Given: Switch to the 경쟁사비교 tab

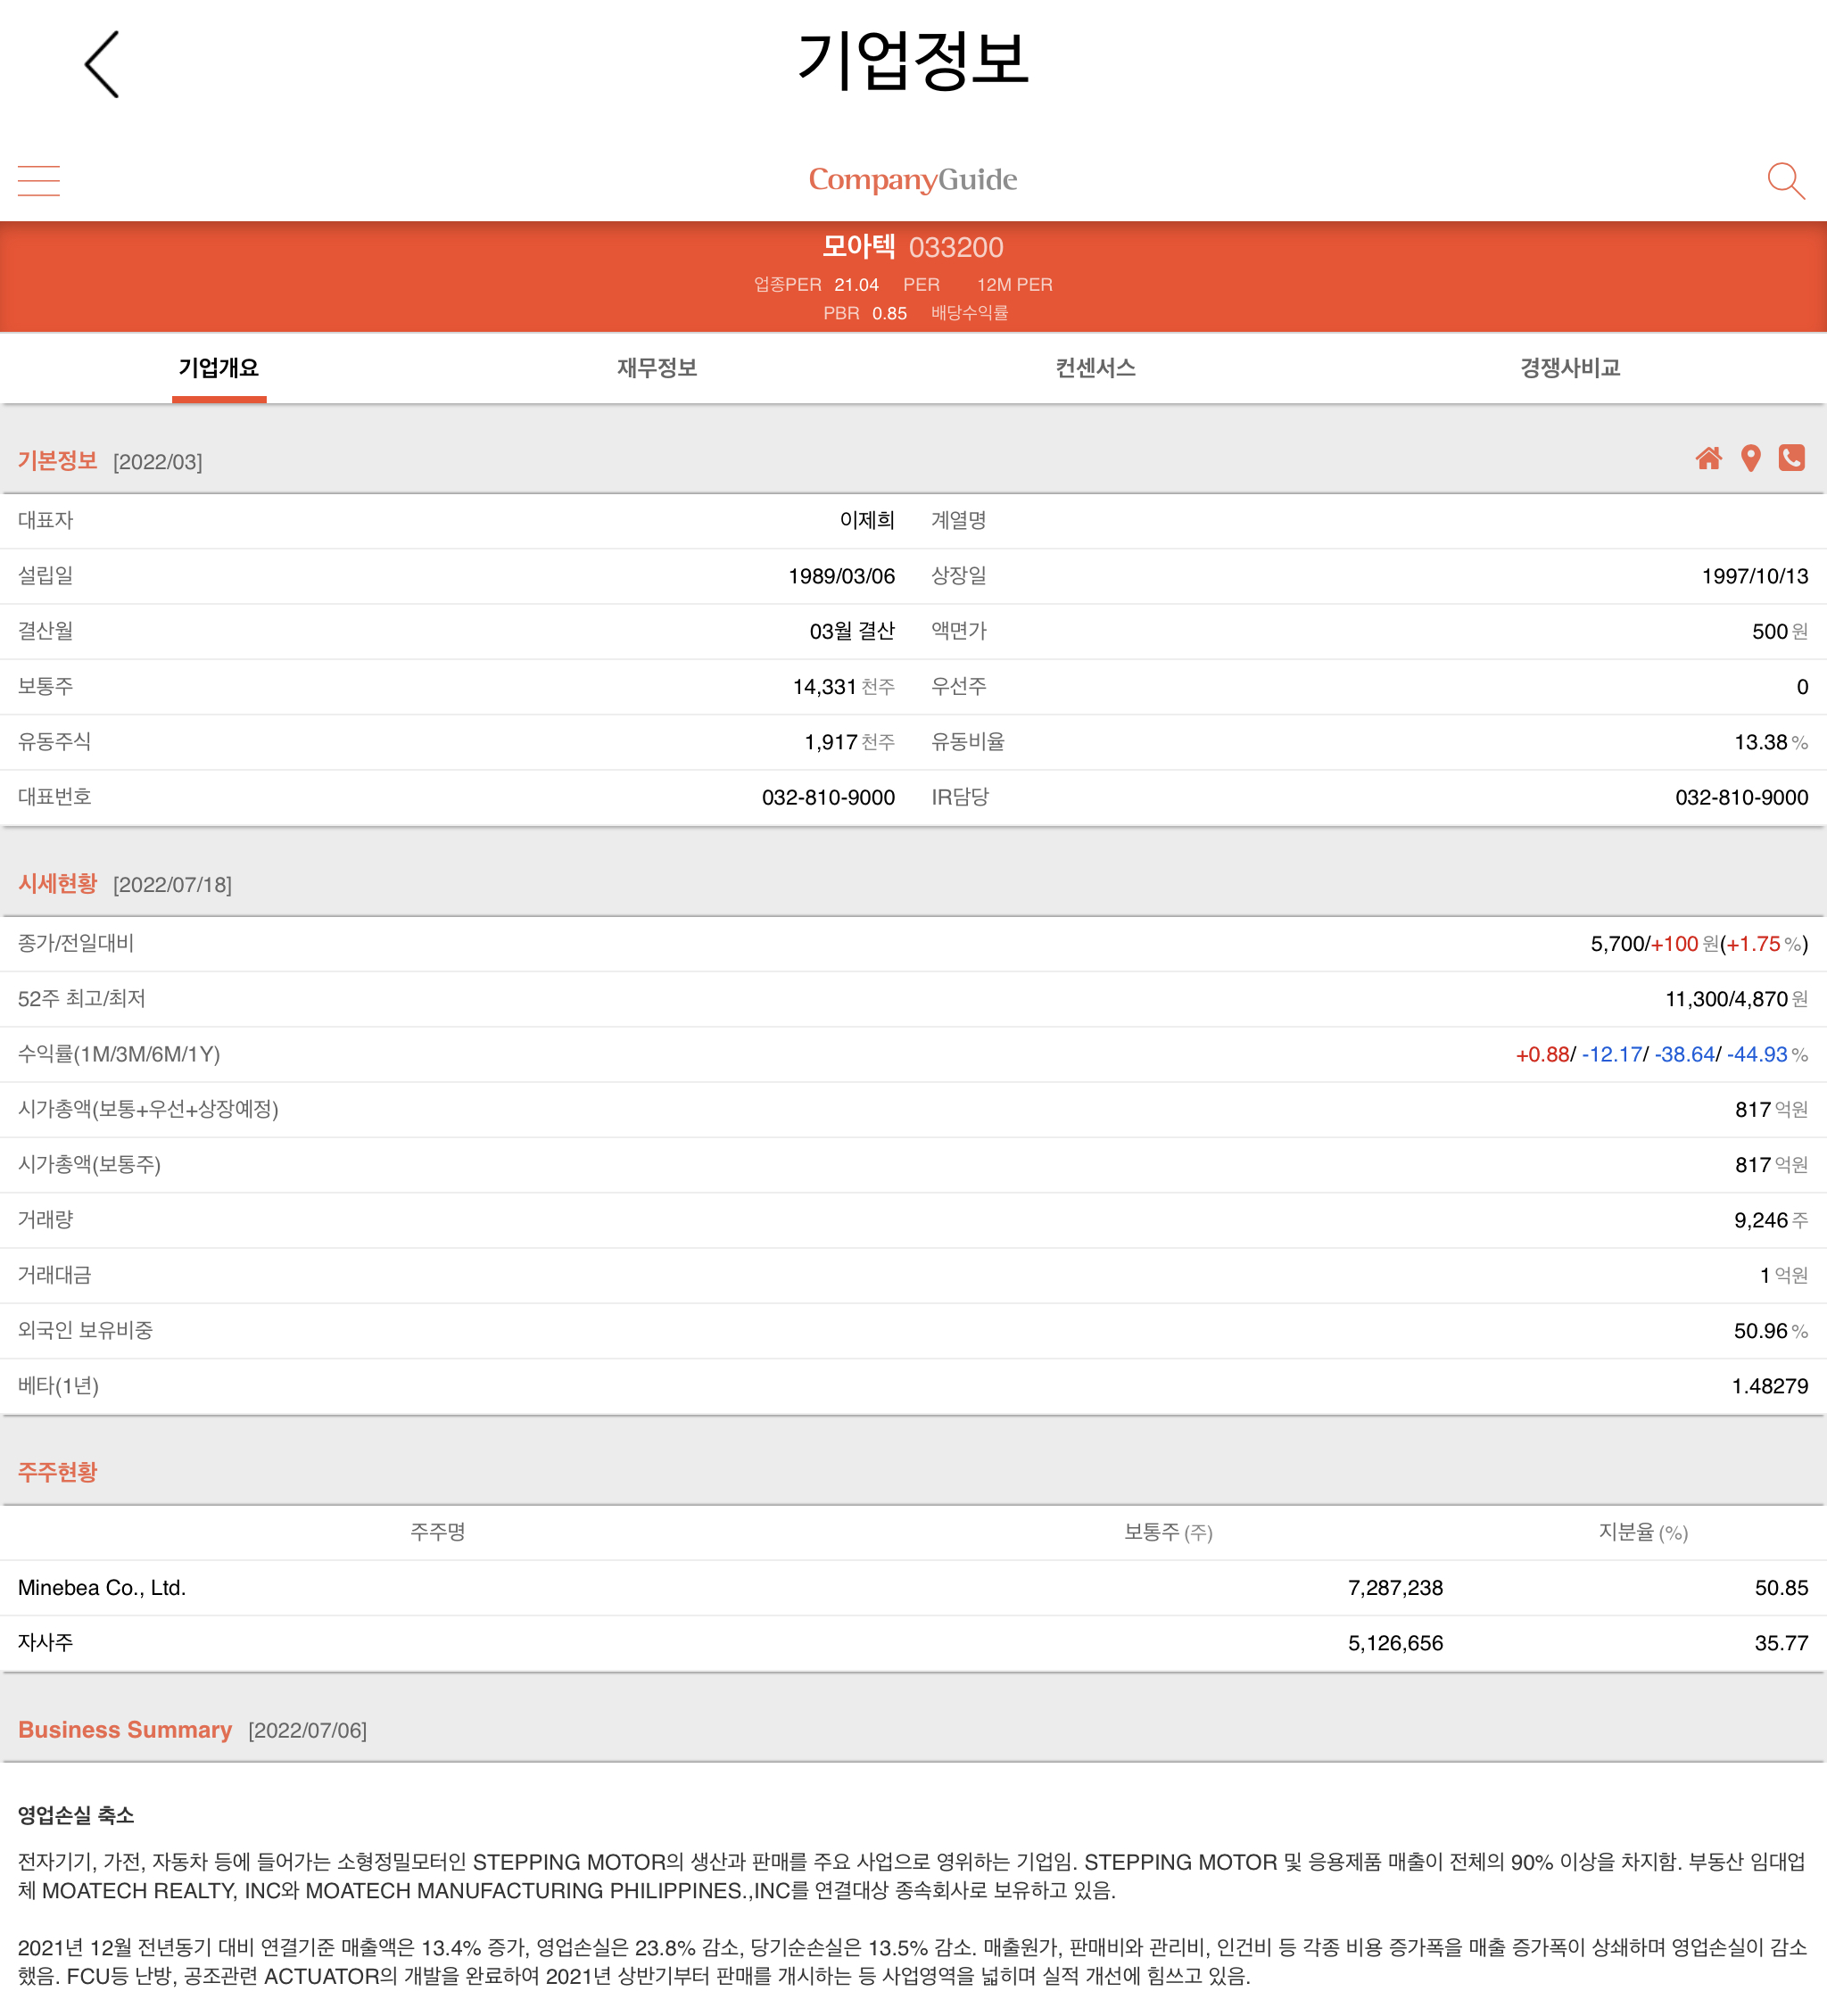Looking at the screenshot, I should click(x=1570, y=368).
